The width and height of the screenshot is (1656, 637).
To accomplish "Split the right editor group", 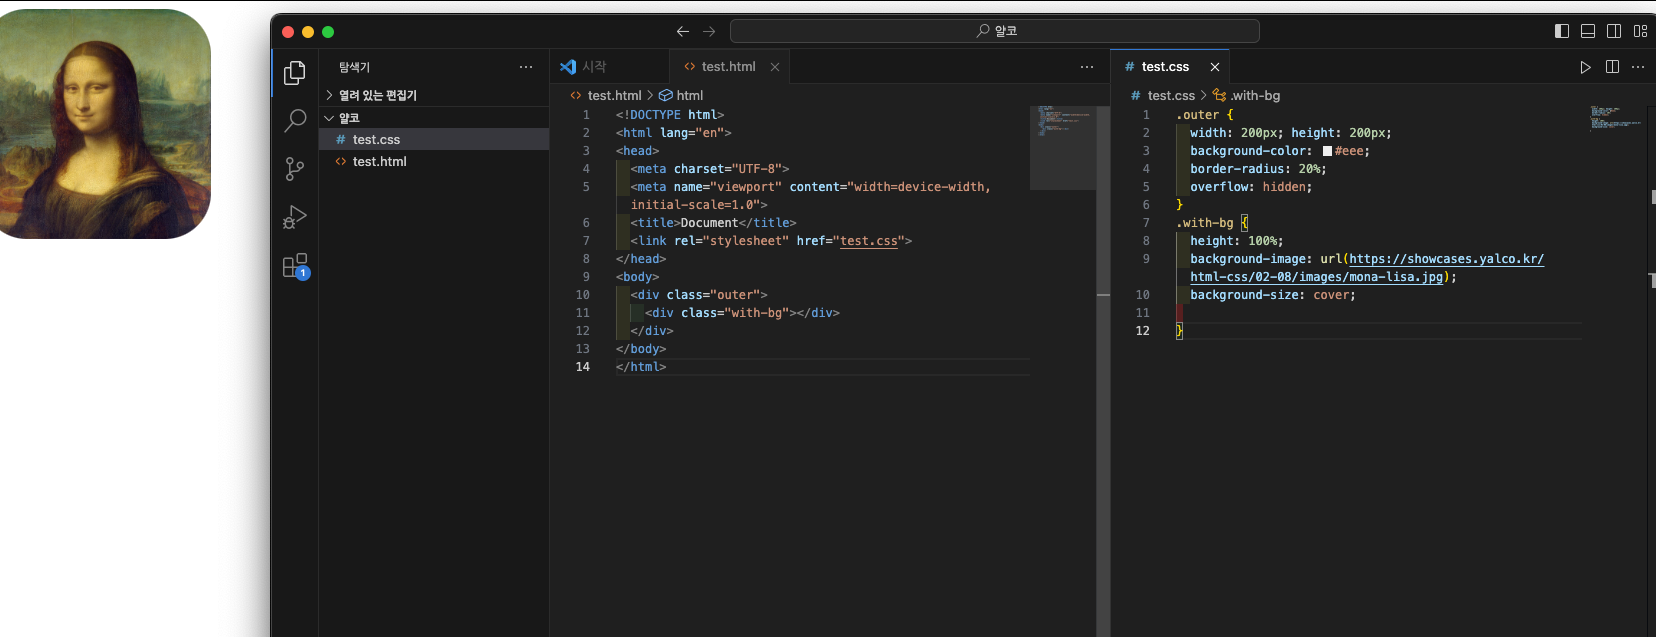I will point(1612,67).
